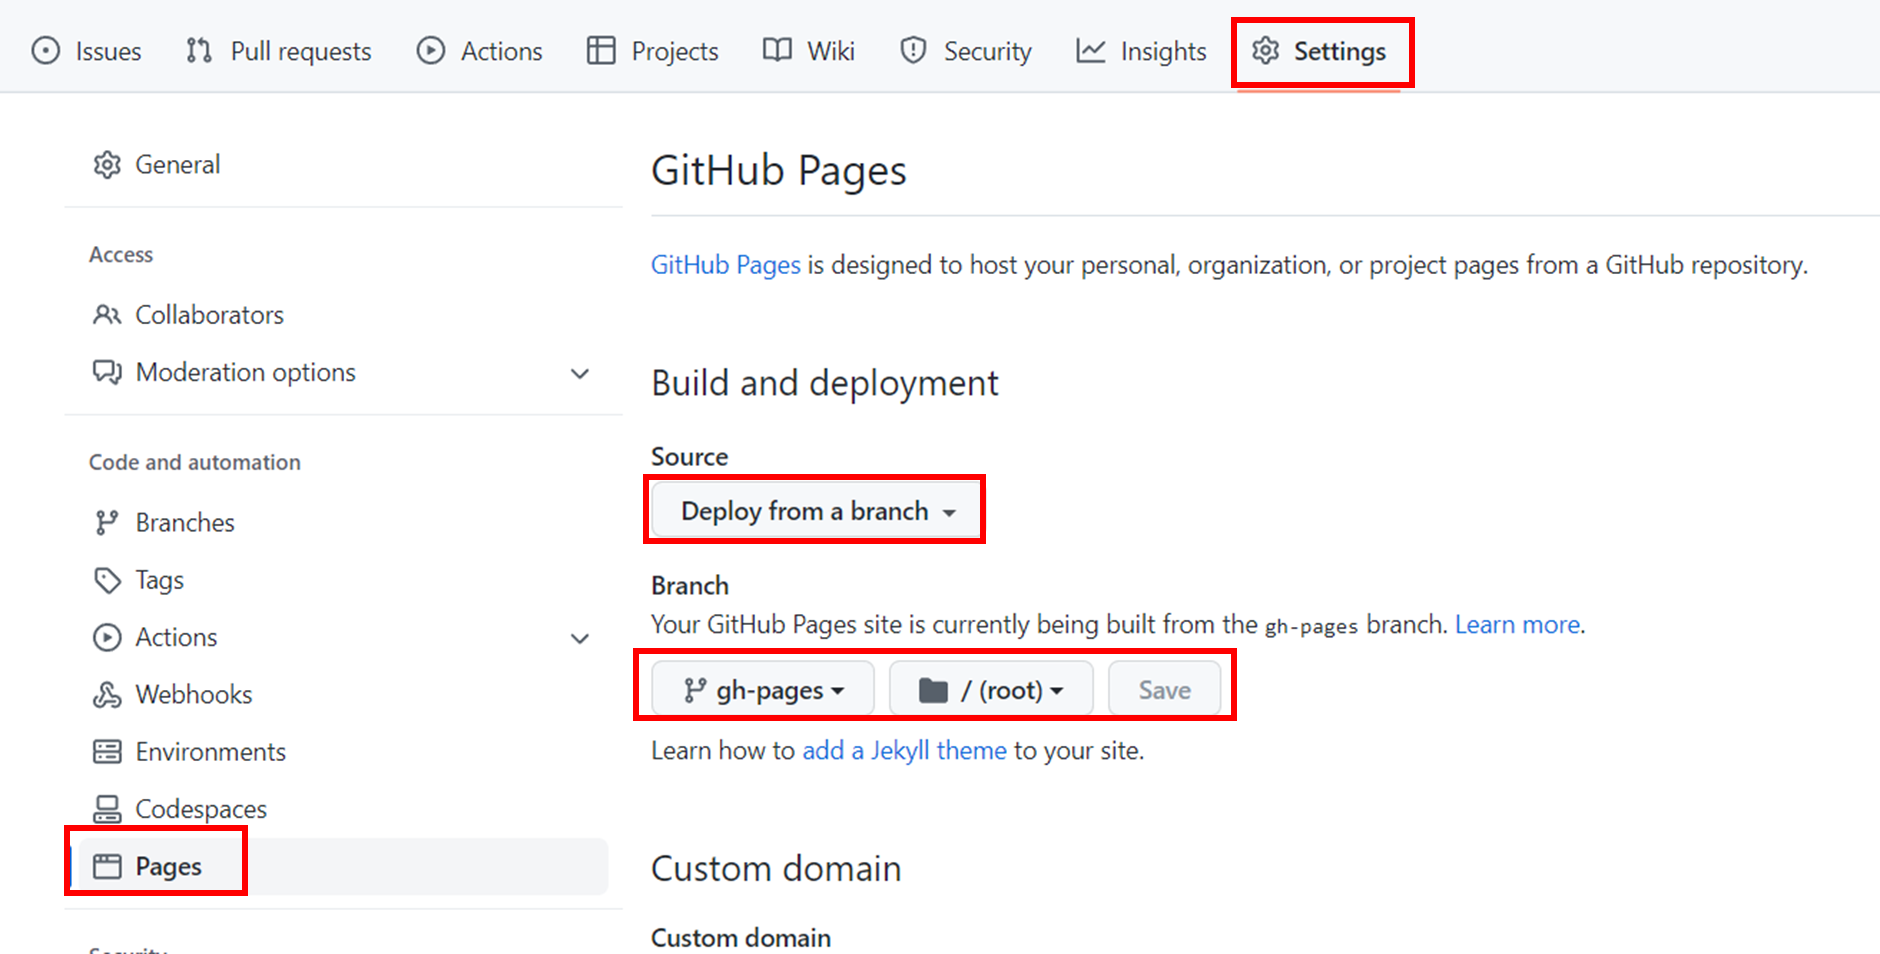
Task: Click the Codespaces icon
Action: click(107, 809)
